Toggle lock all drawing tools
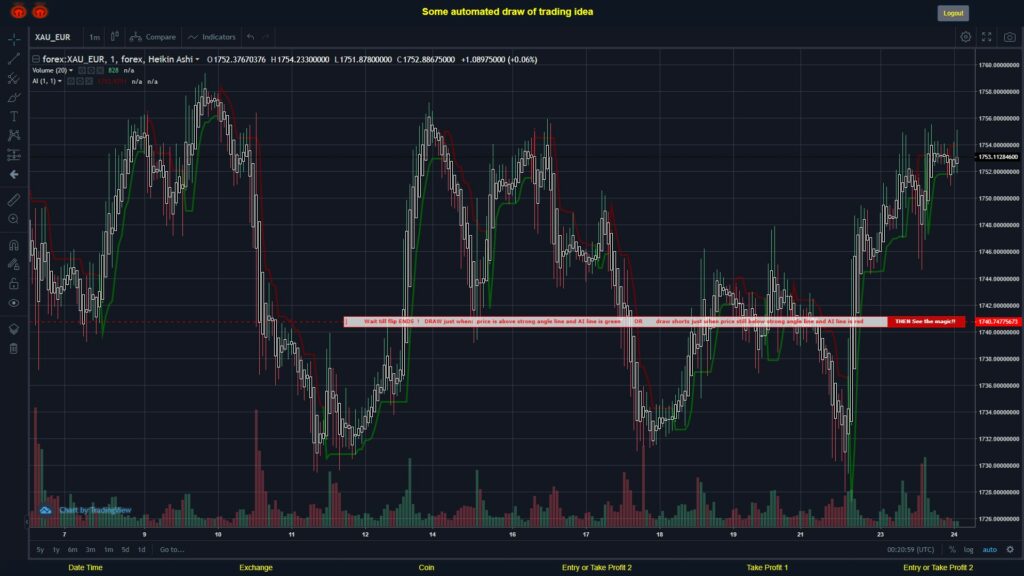This screenshot has width=1024, height=576. (14, 283)
